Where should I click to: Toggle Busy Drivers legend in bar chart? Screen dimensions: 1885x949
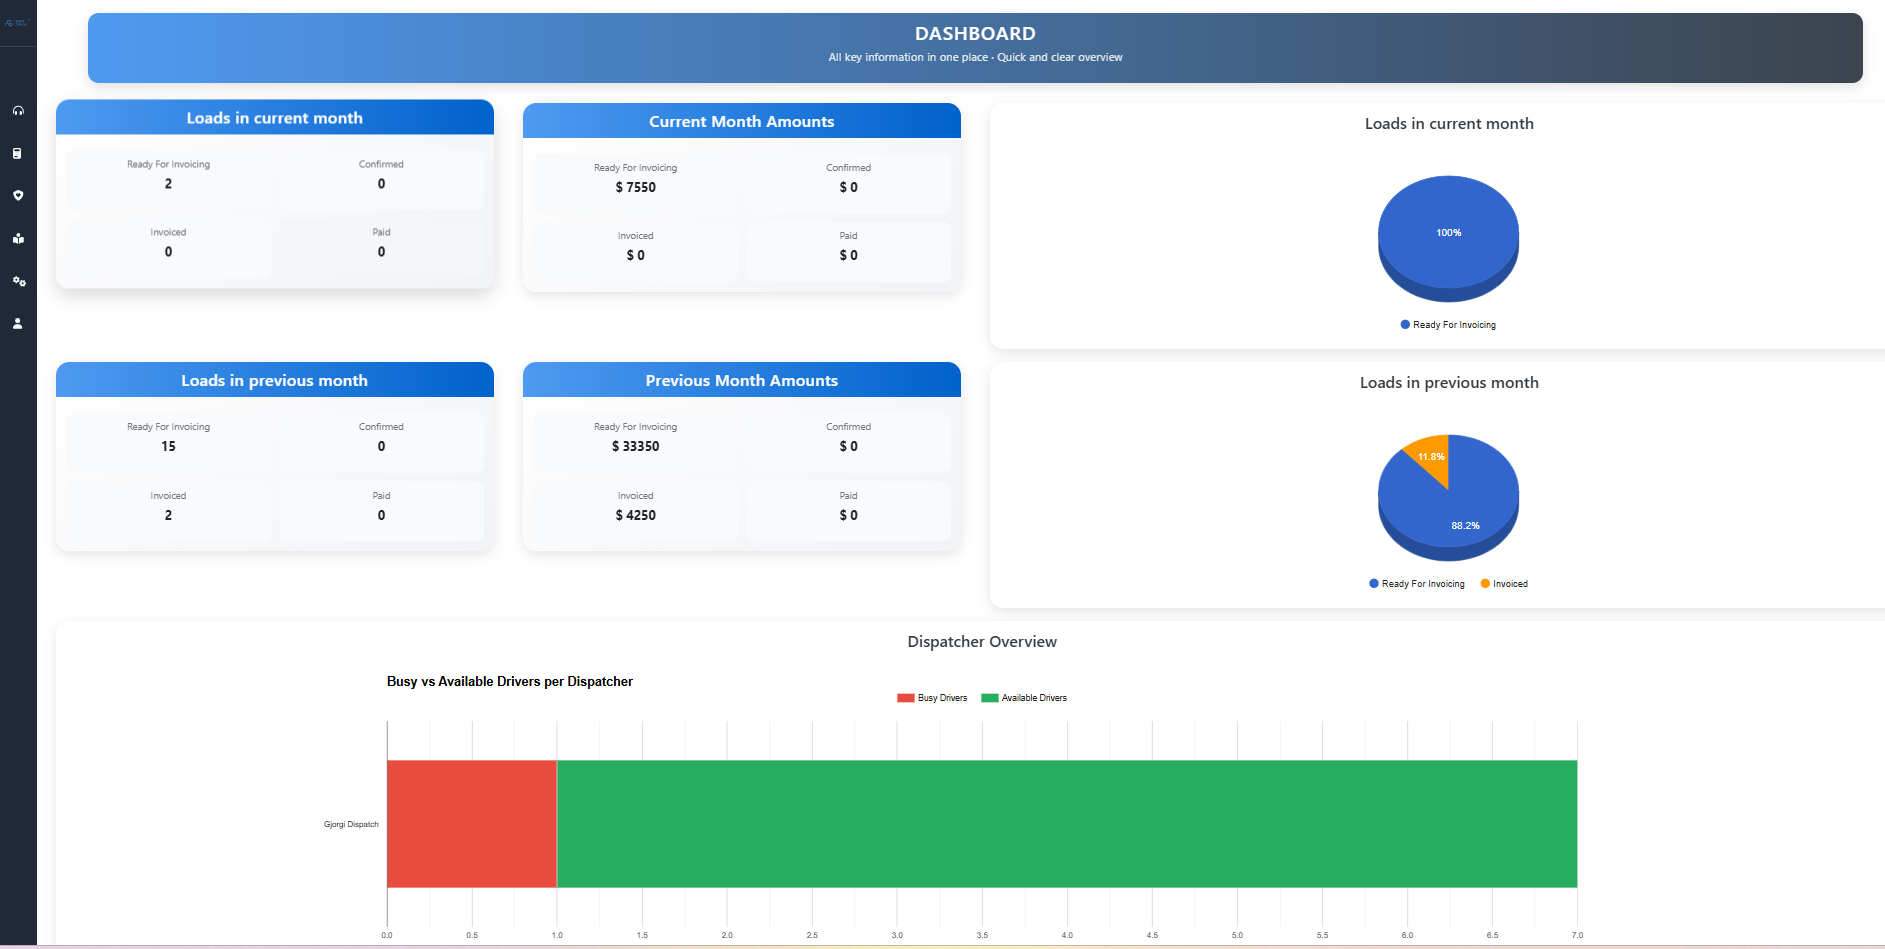932,698
